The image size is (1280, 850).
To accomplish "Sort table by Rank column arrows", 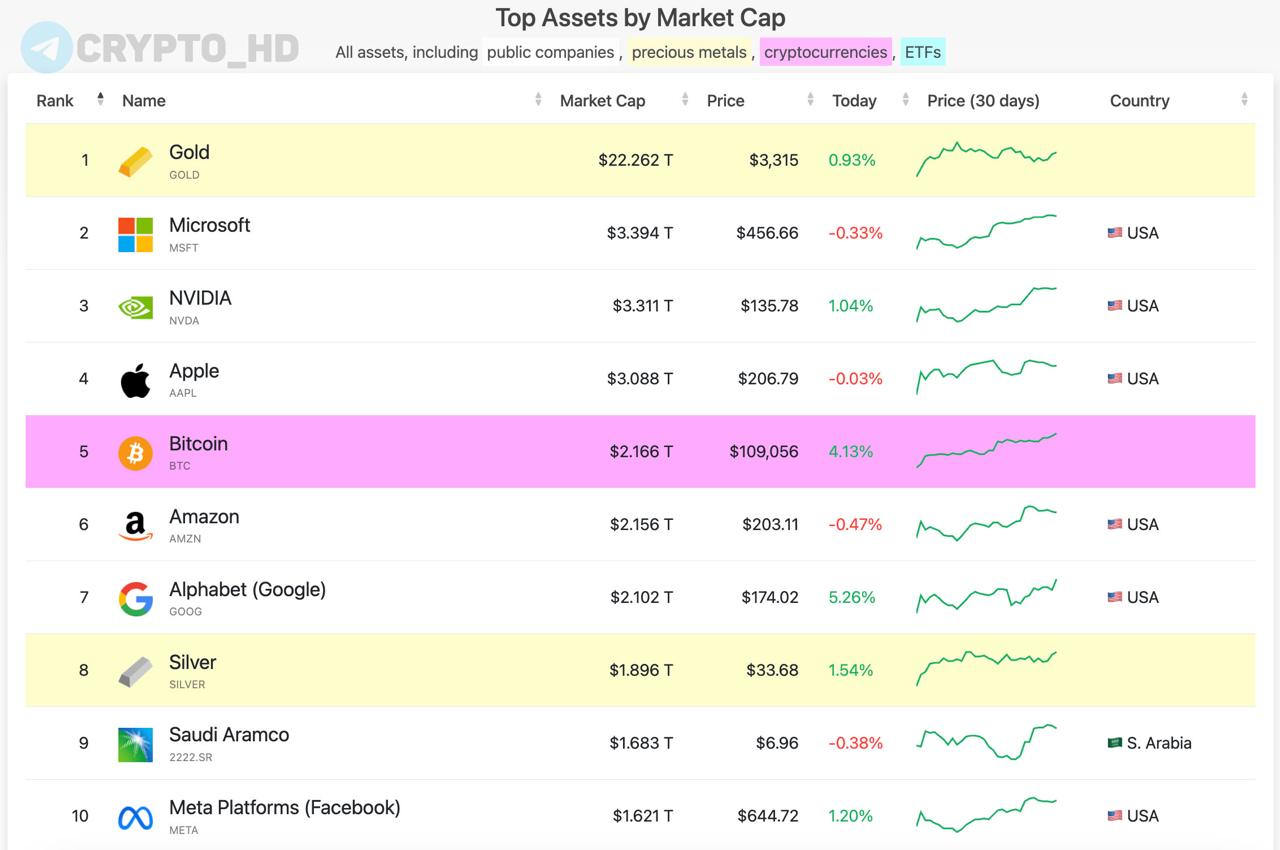I will [x=100, y=99].
